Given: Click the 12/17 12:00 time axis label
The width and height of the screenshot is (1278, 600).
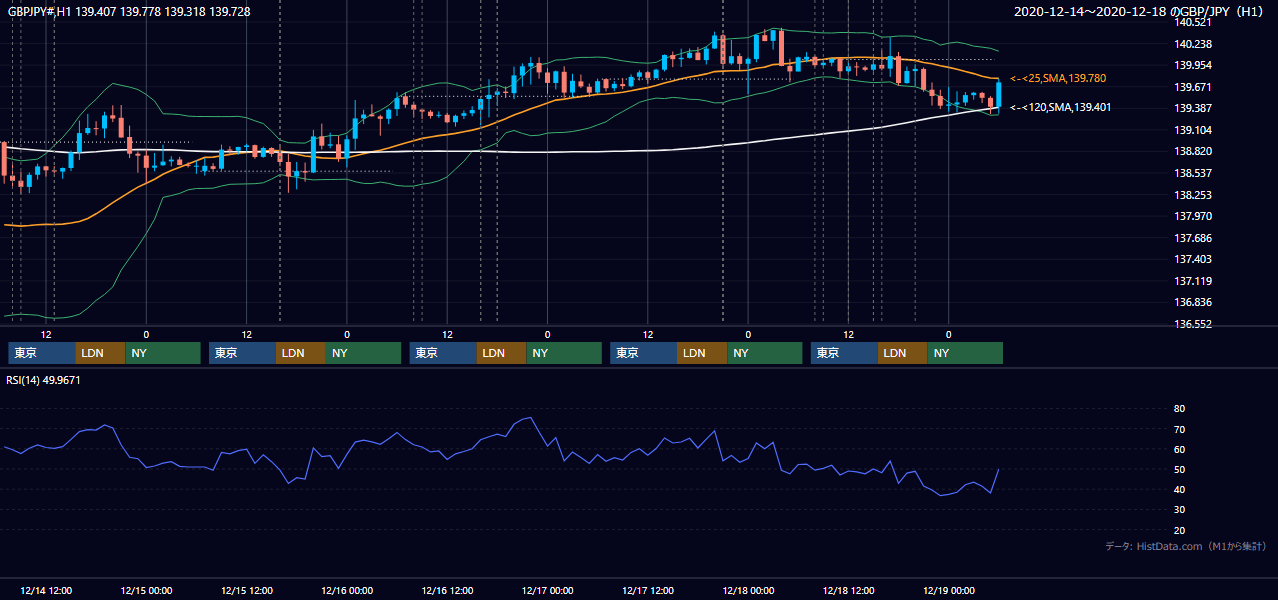Looking at the screenshot, I should [x=648, y=590].
